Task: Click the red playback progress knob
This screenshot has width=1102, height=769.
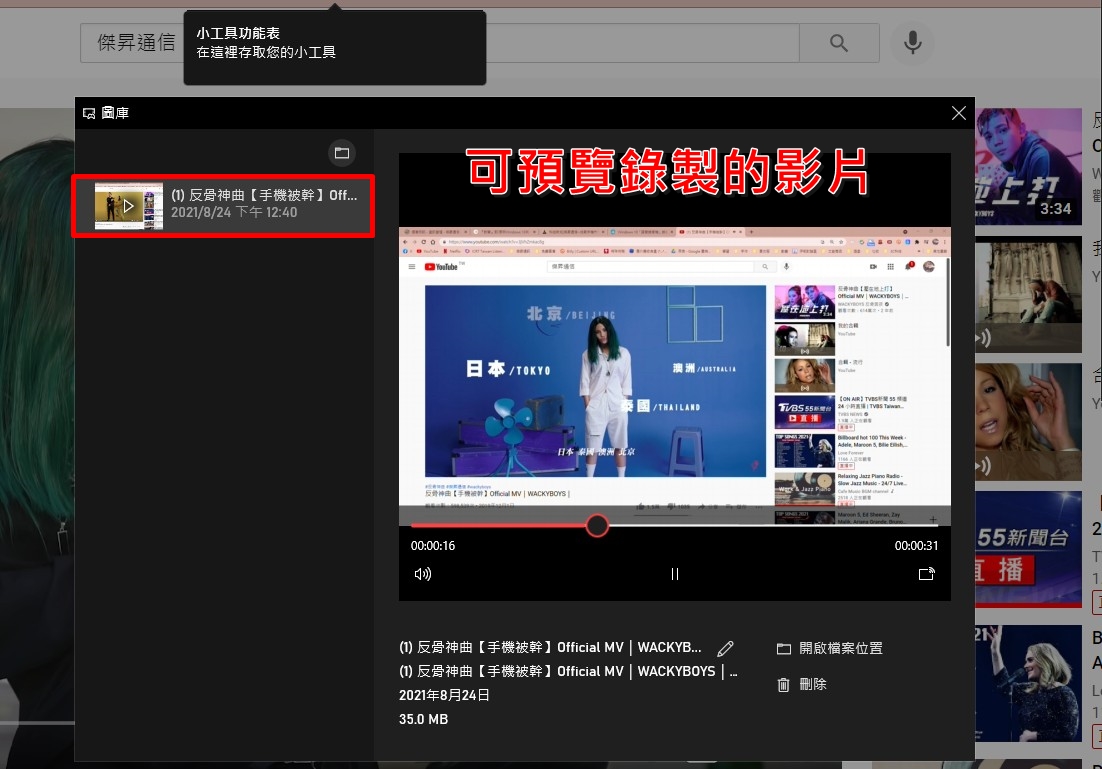Action: click(597, 525)
